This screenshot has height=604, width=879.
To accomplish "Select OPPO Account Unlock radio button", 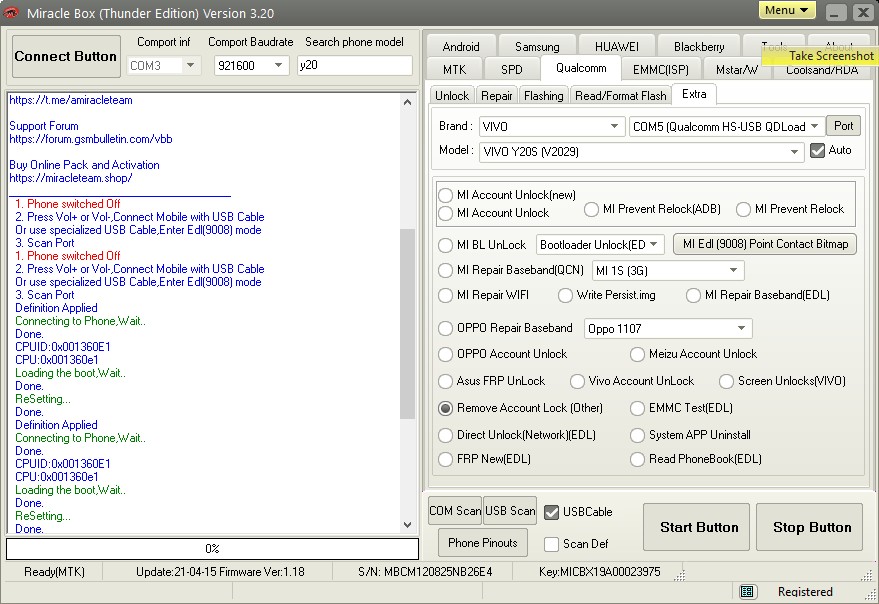I will coord(446,354).
